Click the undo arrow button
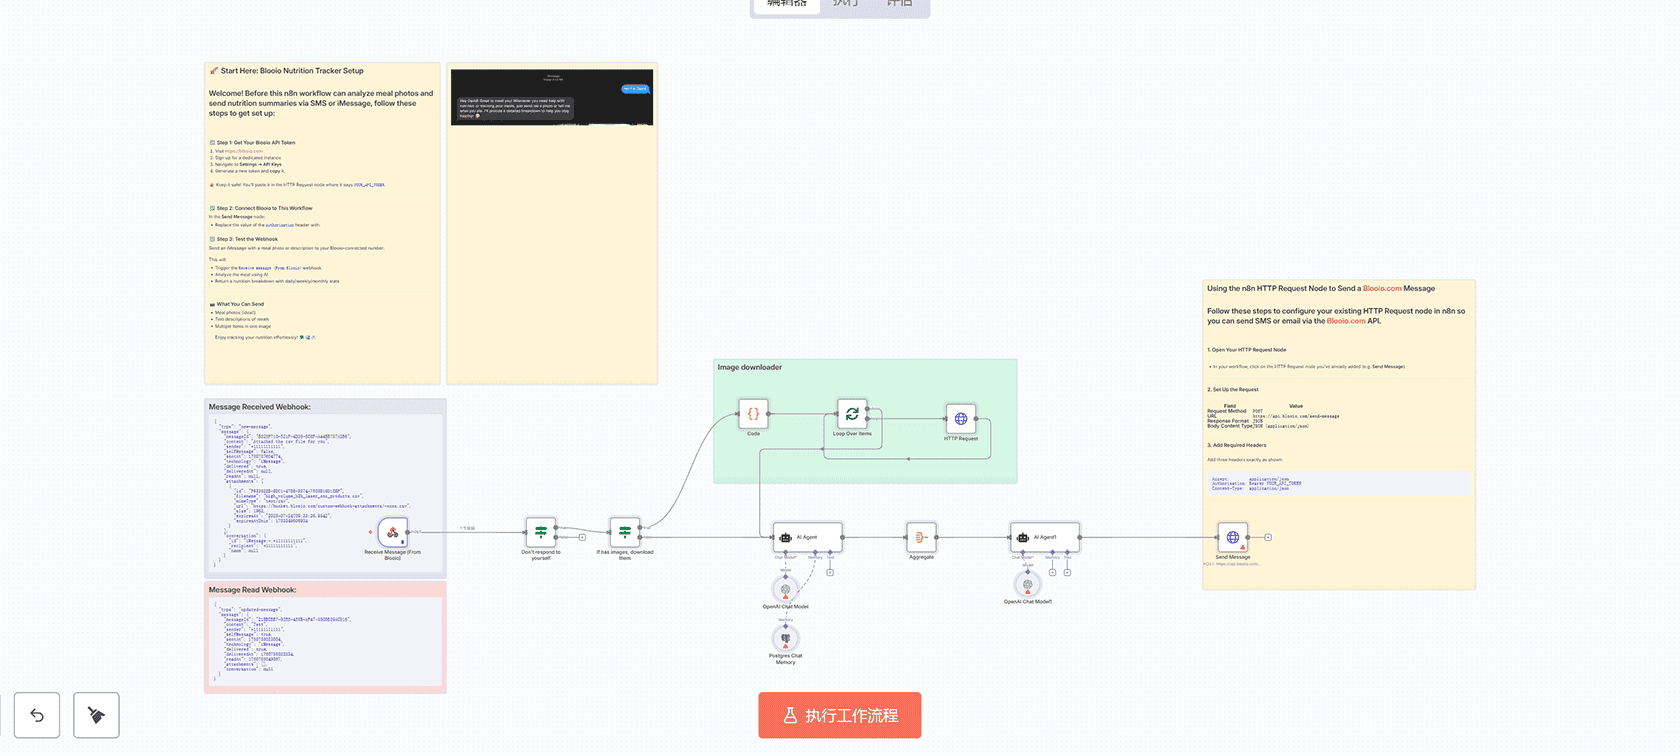This screenshot has width=1680, height=756. tap(37, 715)
